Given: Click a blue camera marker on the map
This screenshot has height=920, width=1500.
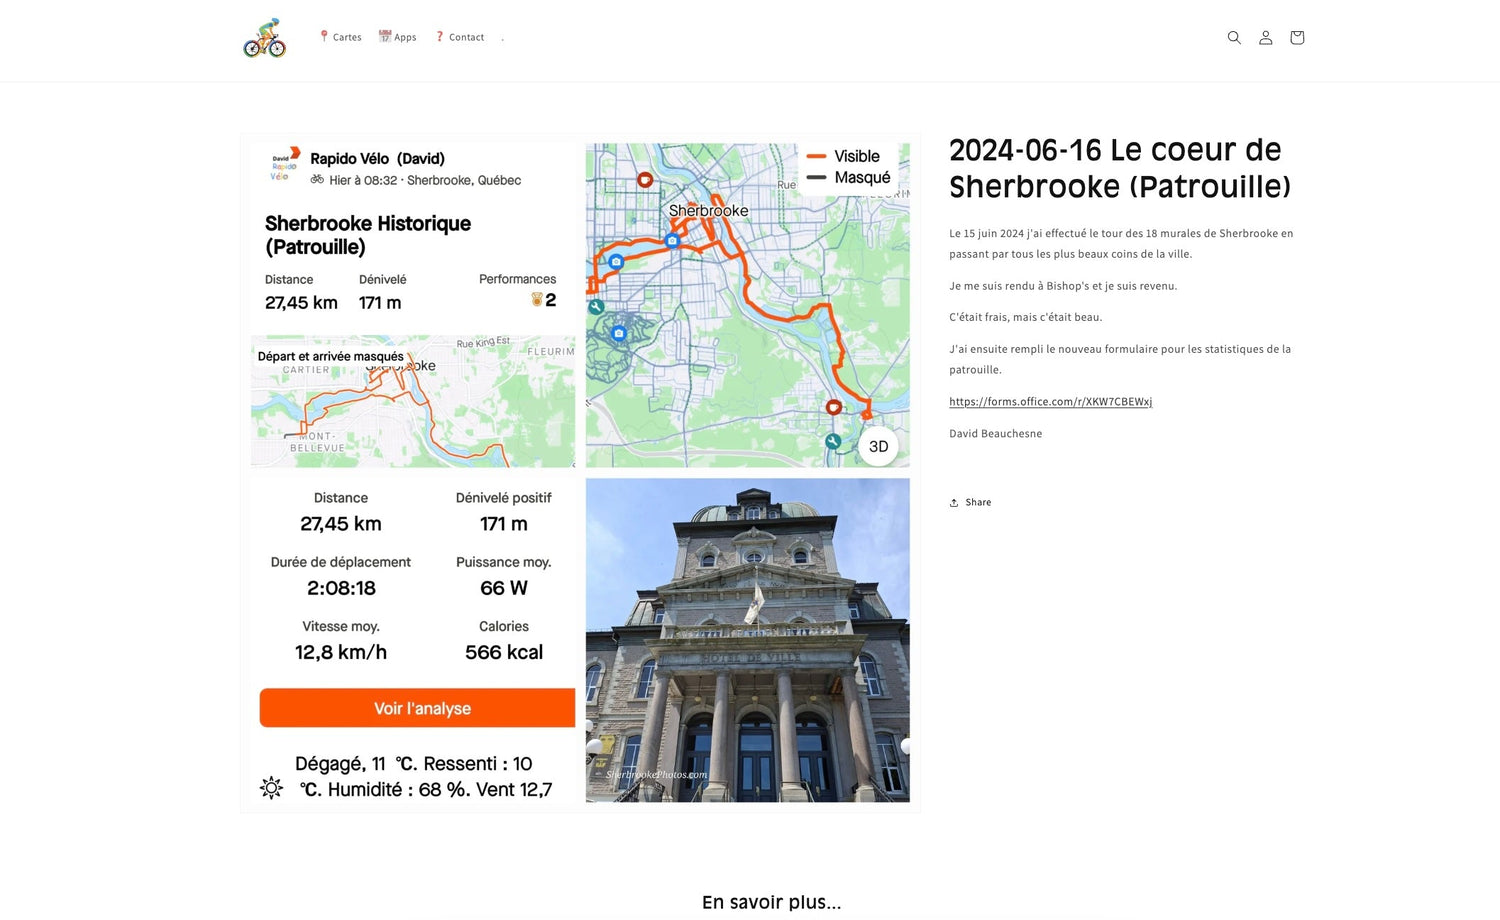Looking at the screenshot, I should click(x=672, y=241).
